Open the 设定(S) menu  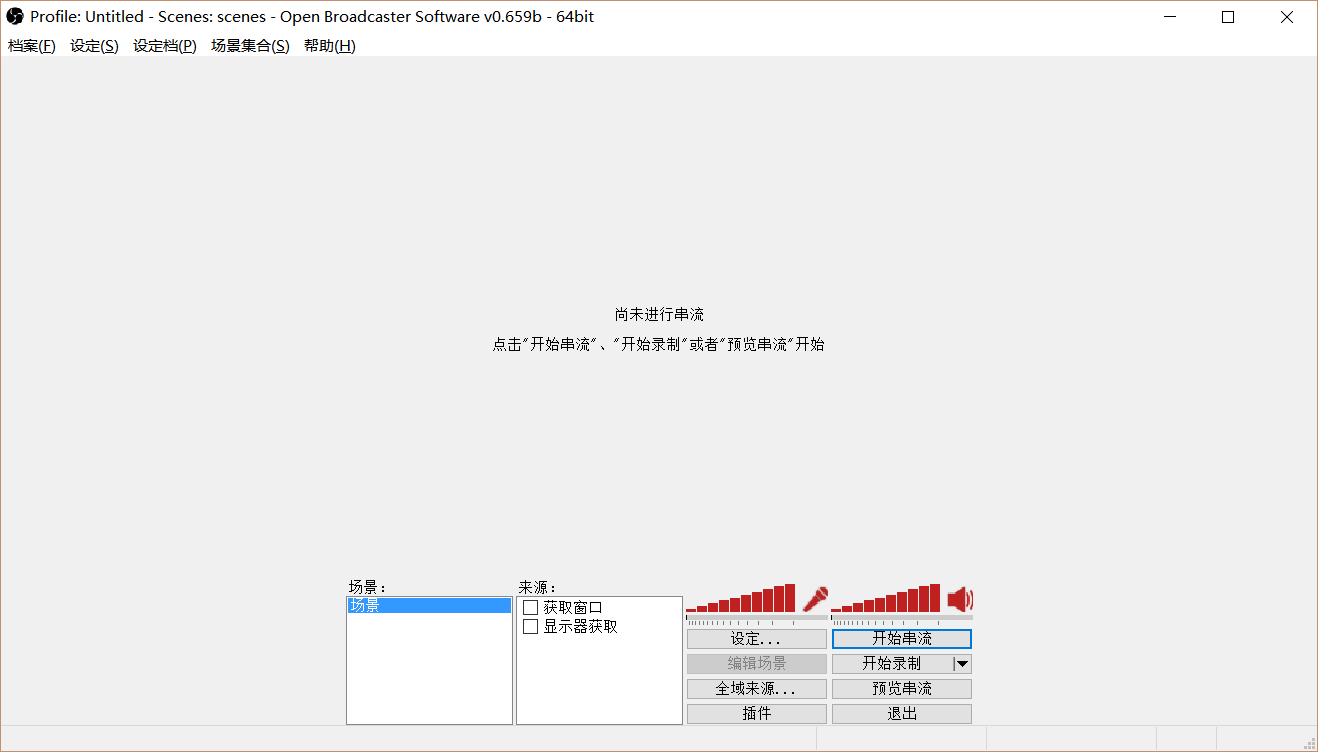tap(94, 46)
